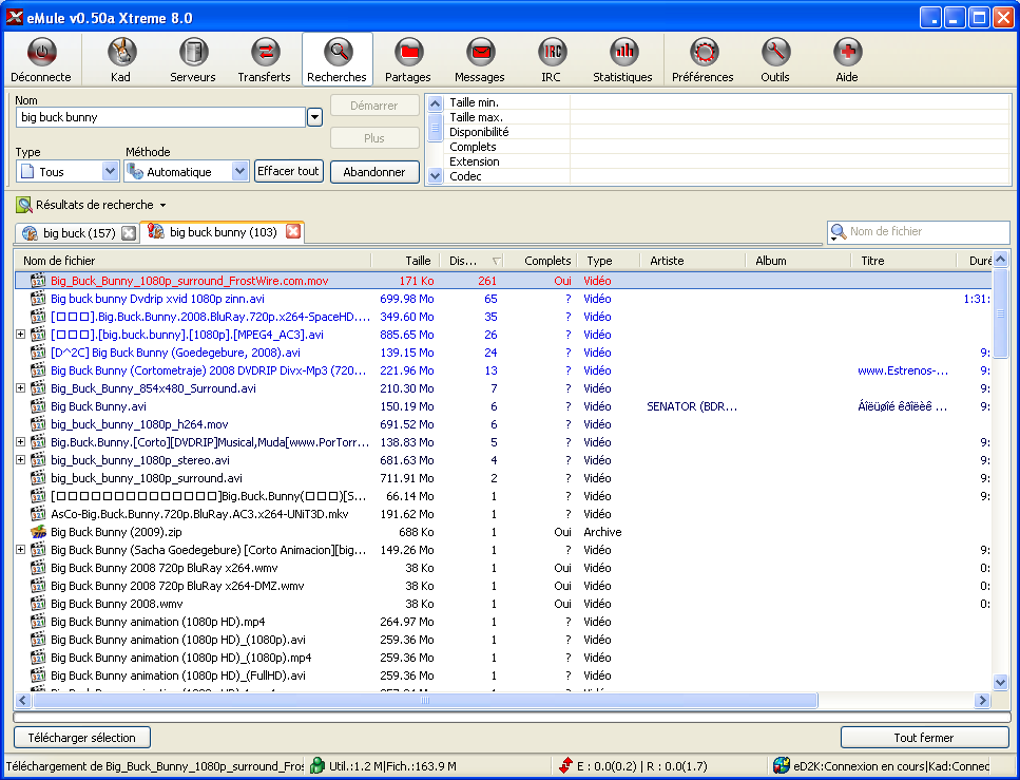Click the results list scroll-down arrow
This screenshot has height=780, width=1020.
click(1000, 682)
